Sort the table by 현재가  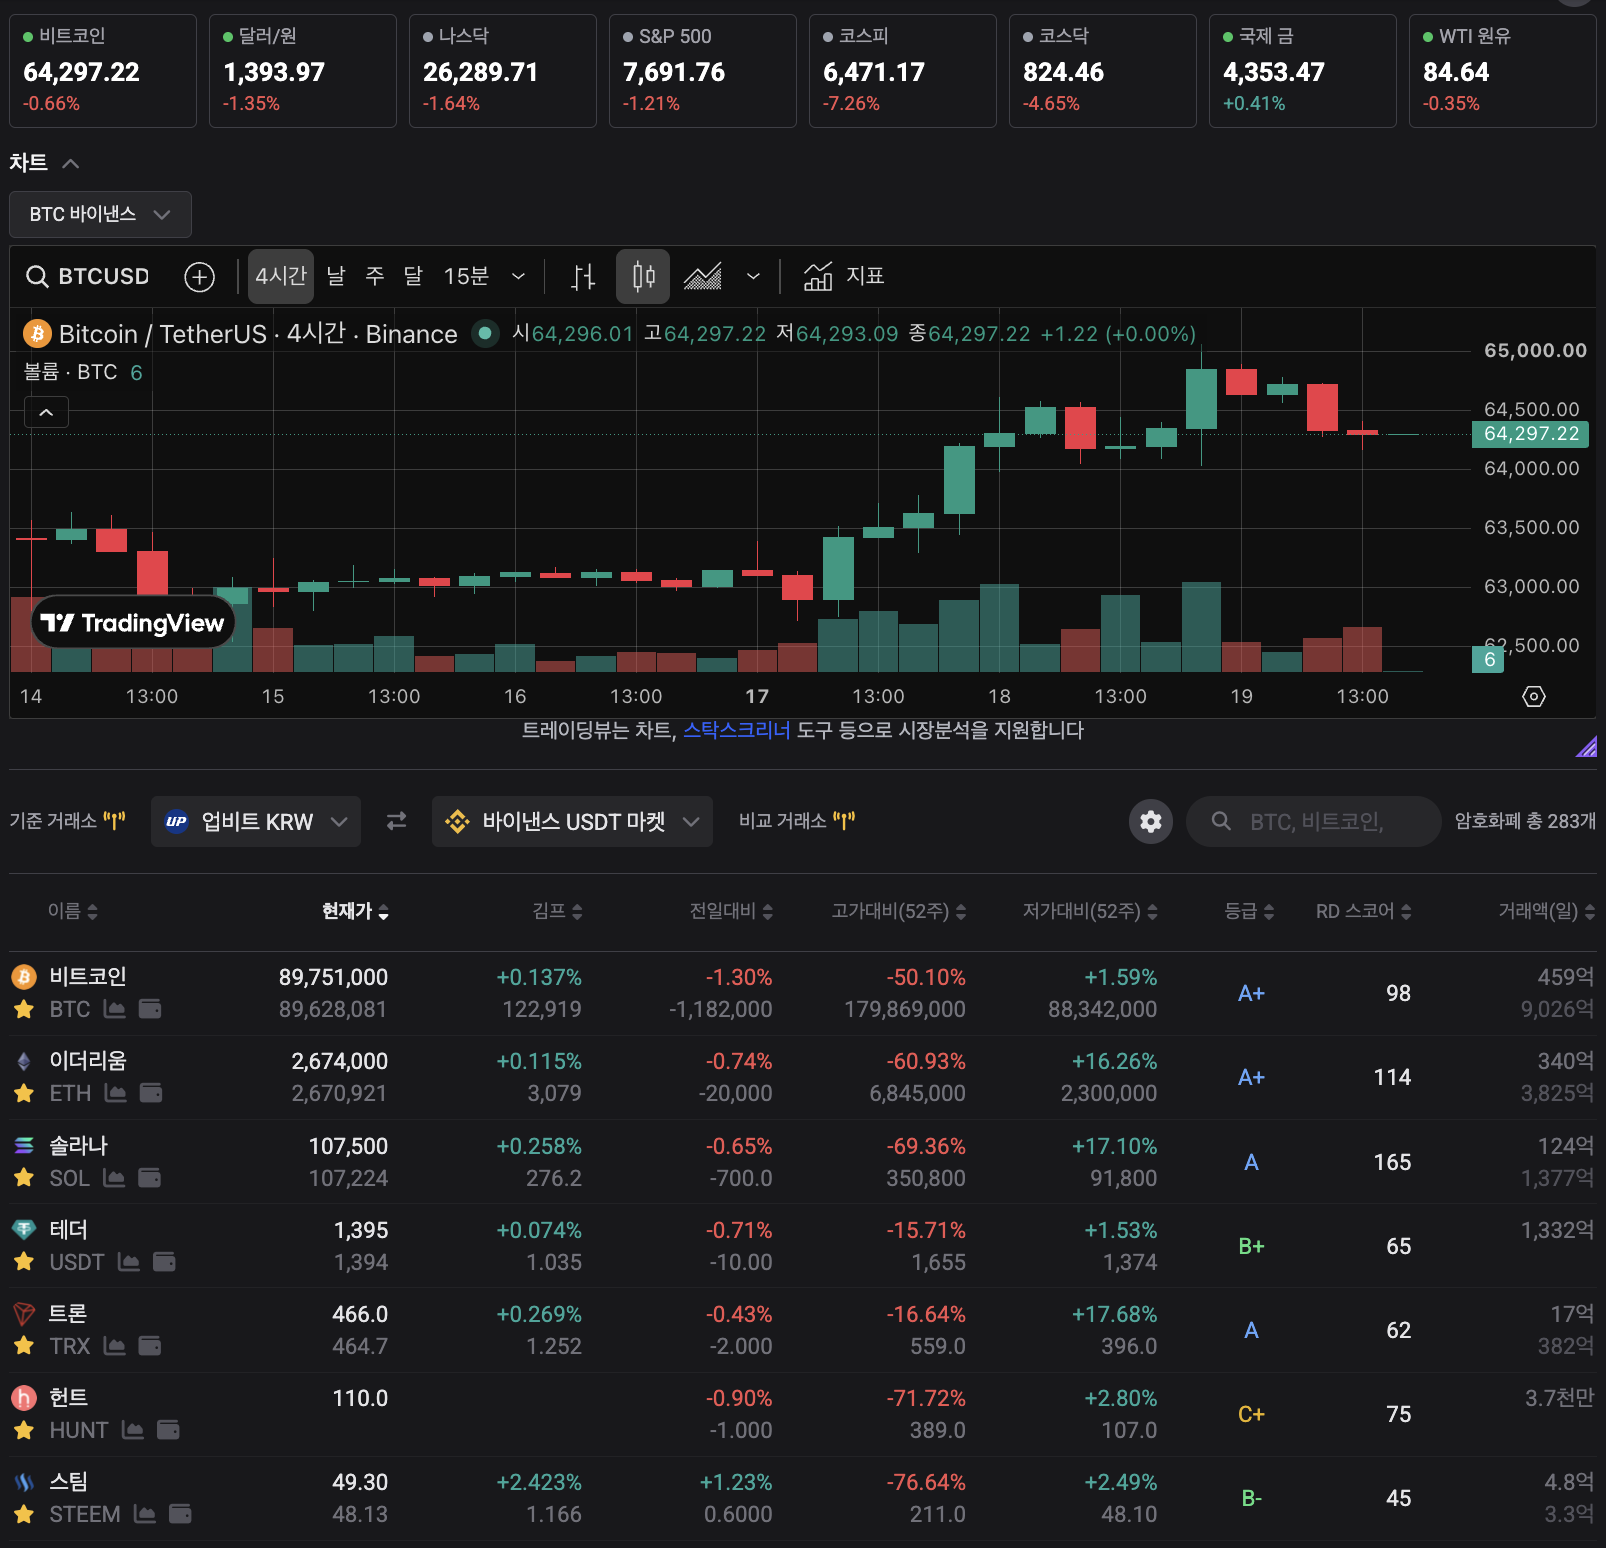pyautogui.click(x=355, y=911)
